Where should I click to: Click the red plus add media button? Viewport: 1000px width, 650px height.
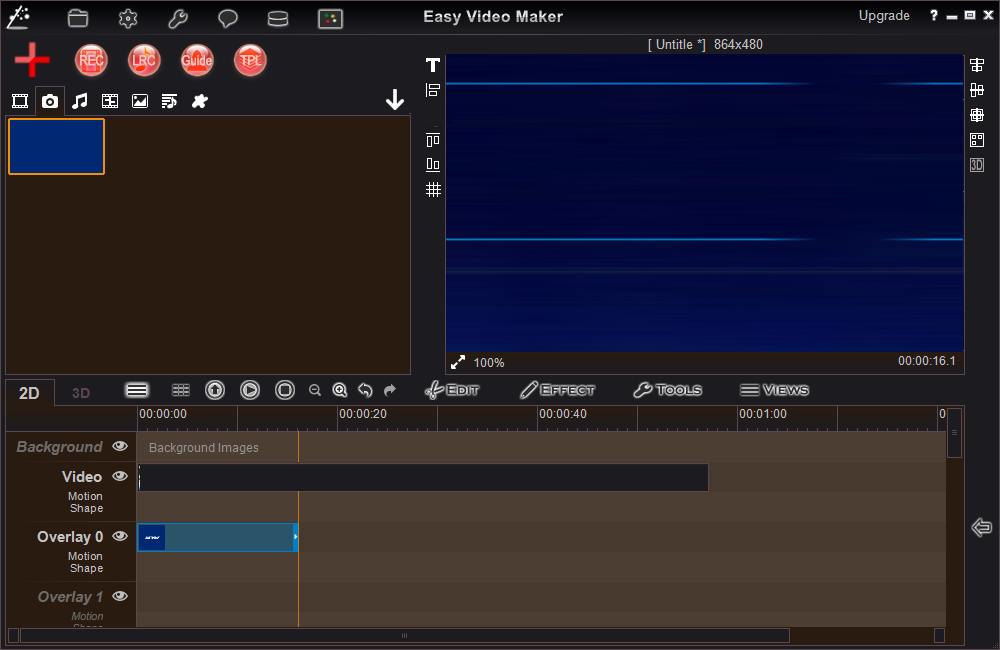[x=32, y=60]
